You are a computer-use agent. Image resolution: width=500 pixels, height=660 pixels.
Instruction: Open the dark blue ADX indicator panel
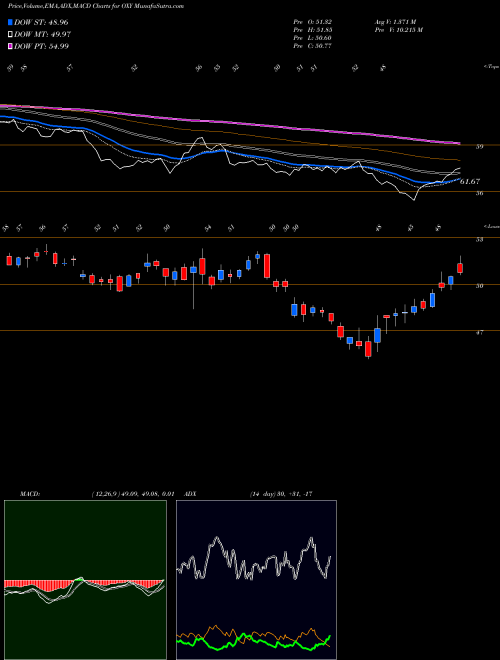[x=256, y=580]
